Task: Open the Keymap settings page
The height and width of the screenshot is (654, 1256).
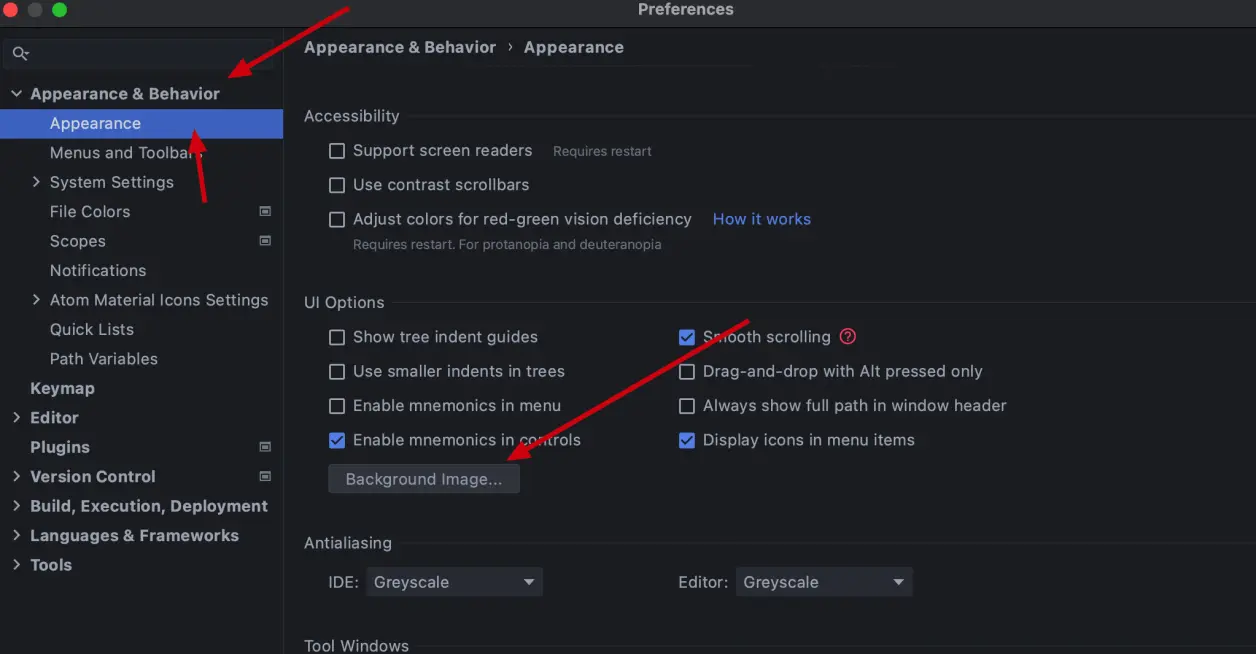Action: tap(62, 388)
